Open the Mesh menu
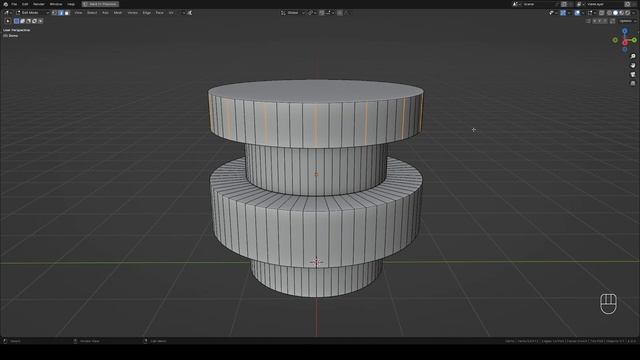 [x=118, y=13]
